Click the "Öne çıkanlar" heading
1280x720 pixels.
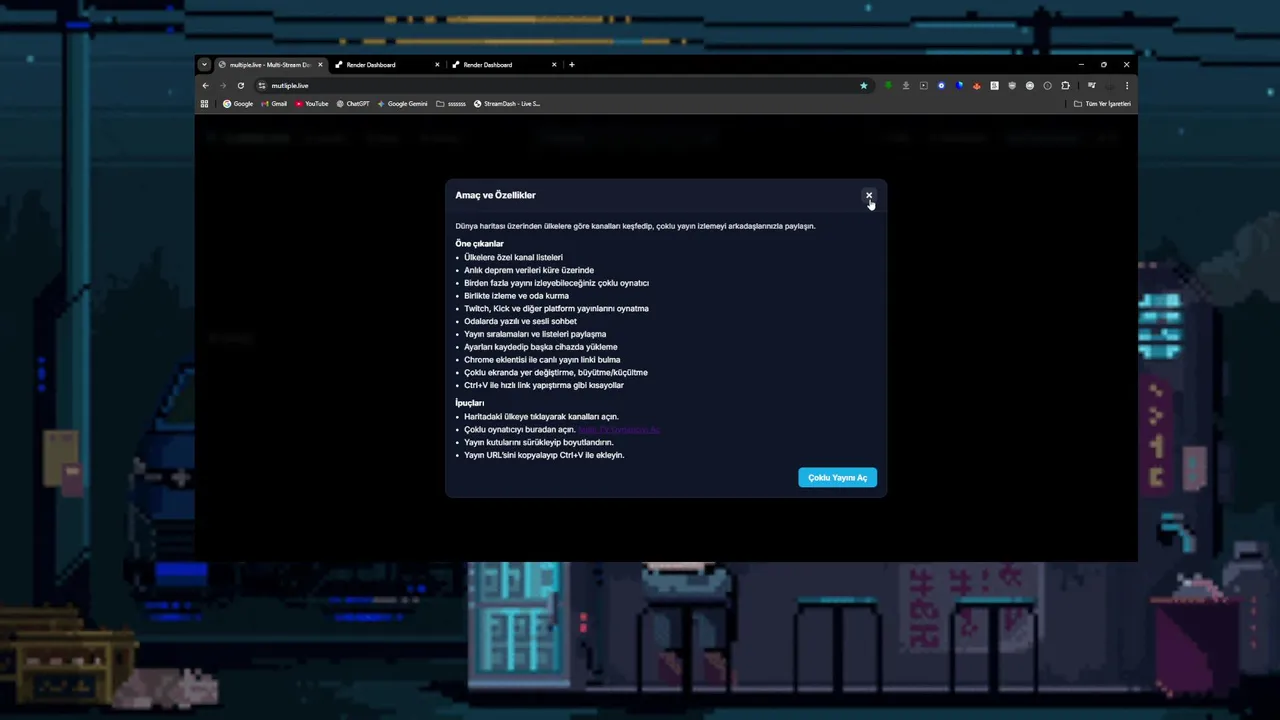479,244
